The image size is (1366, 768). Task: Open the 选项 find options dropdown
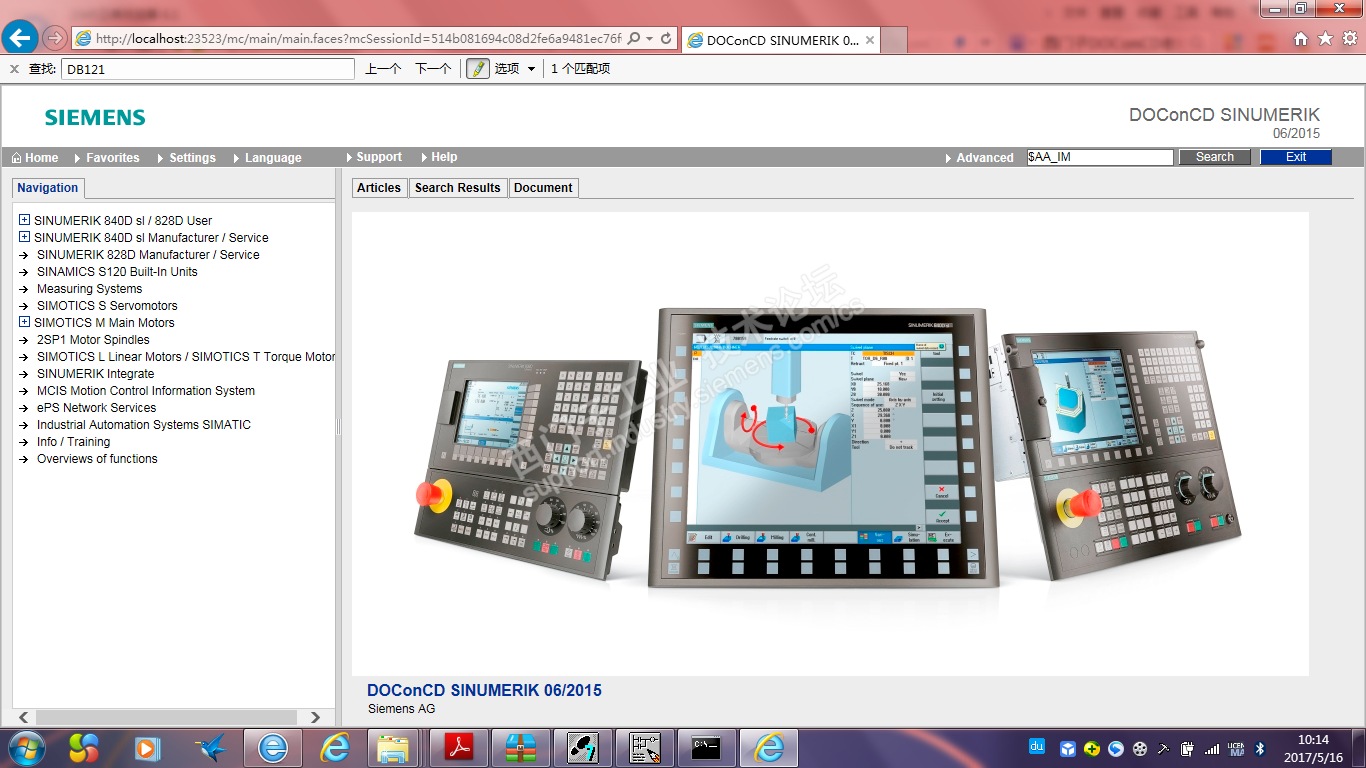point(515,69)
